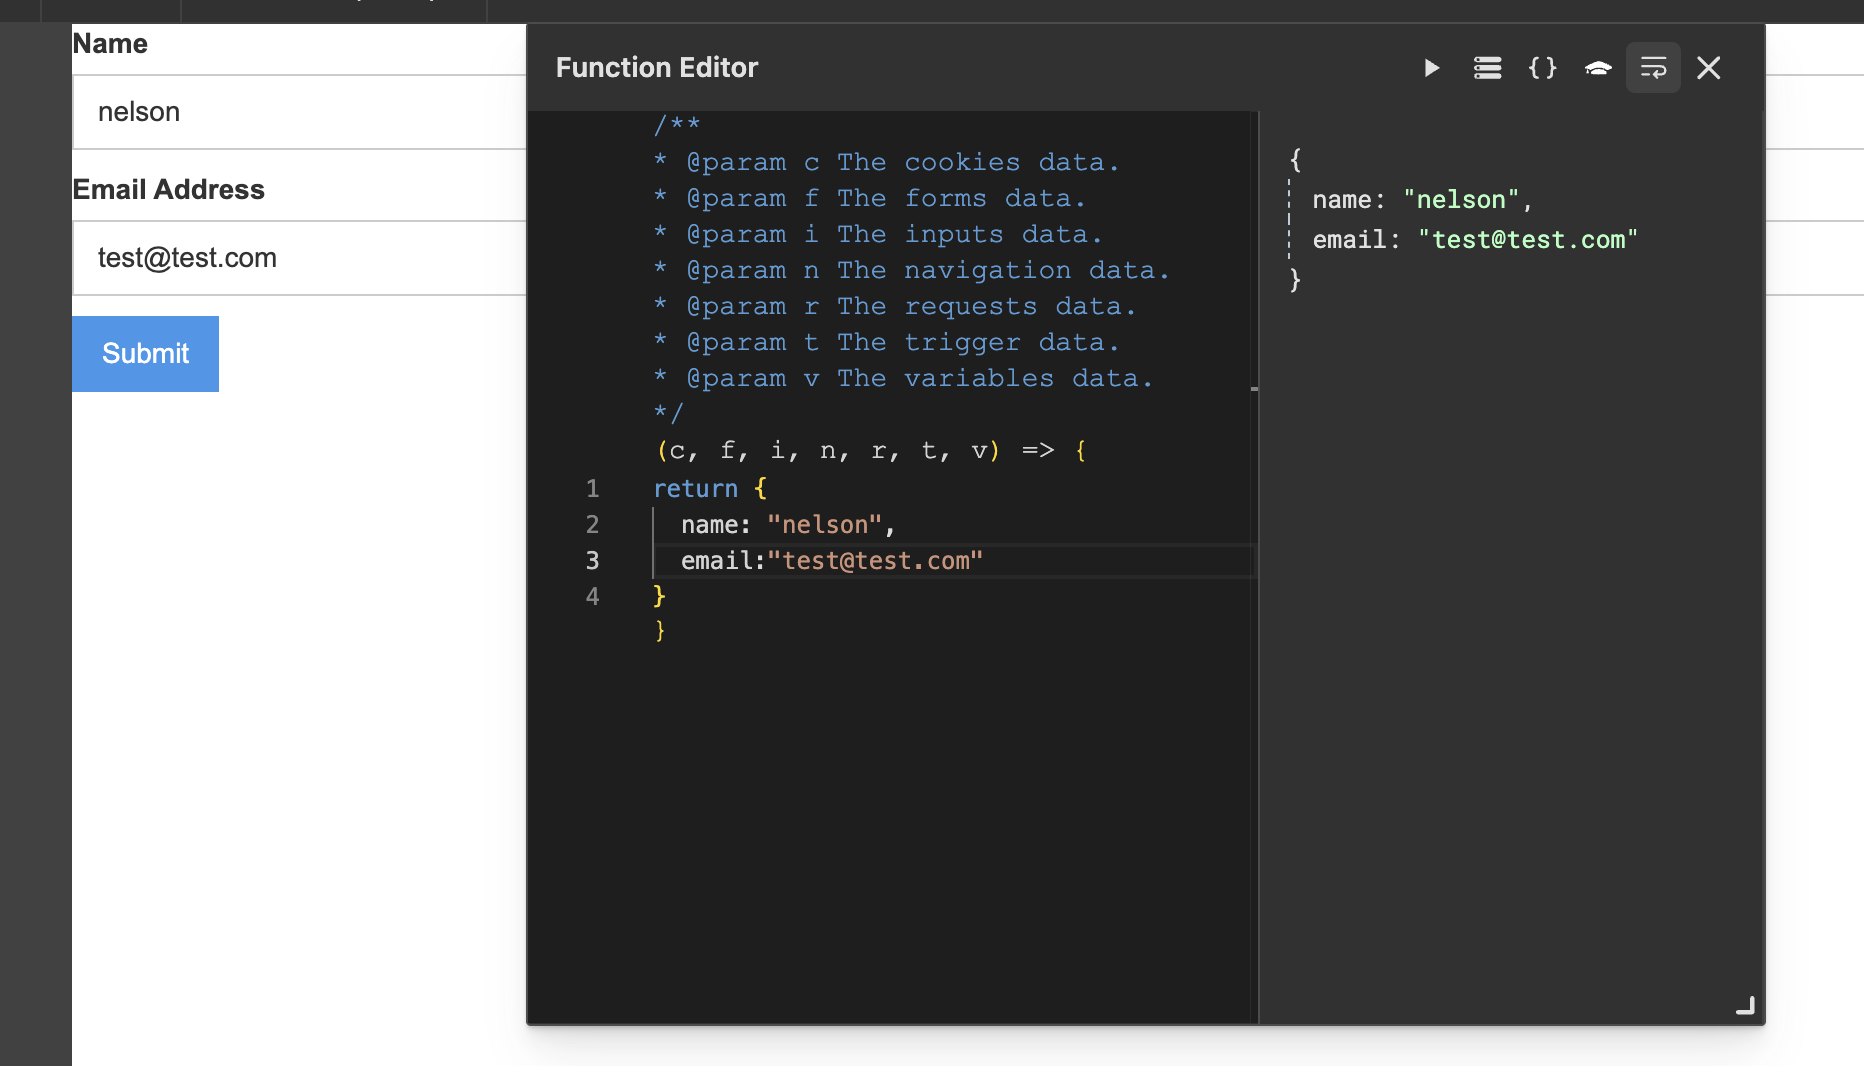Screen dimensions: 1864x1066
Task: Click the "nelson" value in output panel
Action: pyautogui.click(x=1461, y=200)
